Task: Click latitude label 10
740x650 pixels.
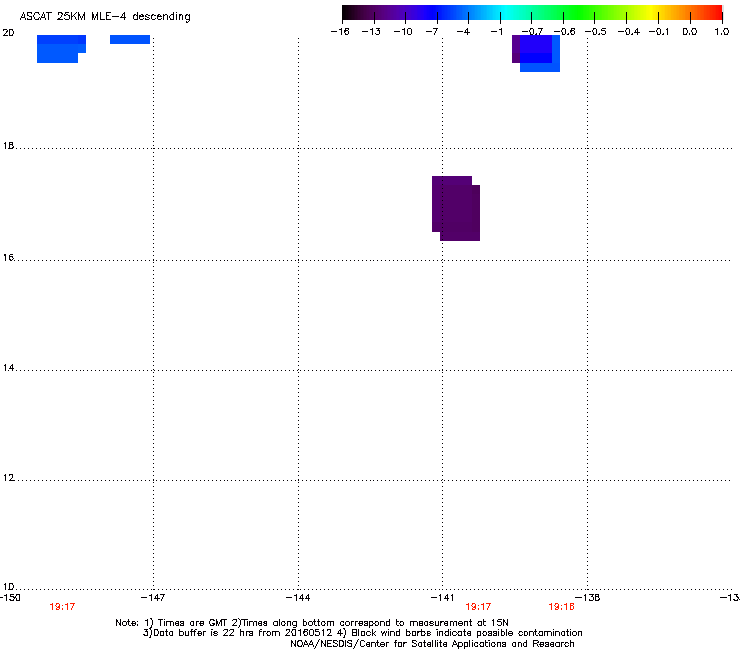Action: pos(8,587)
